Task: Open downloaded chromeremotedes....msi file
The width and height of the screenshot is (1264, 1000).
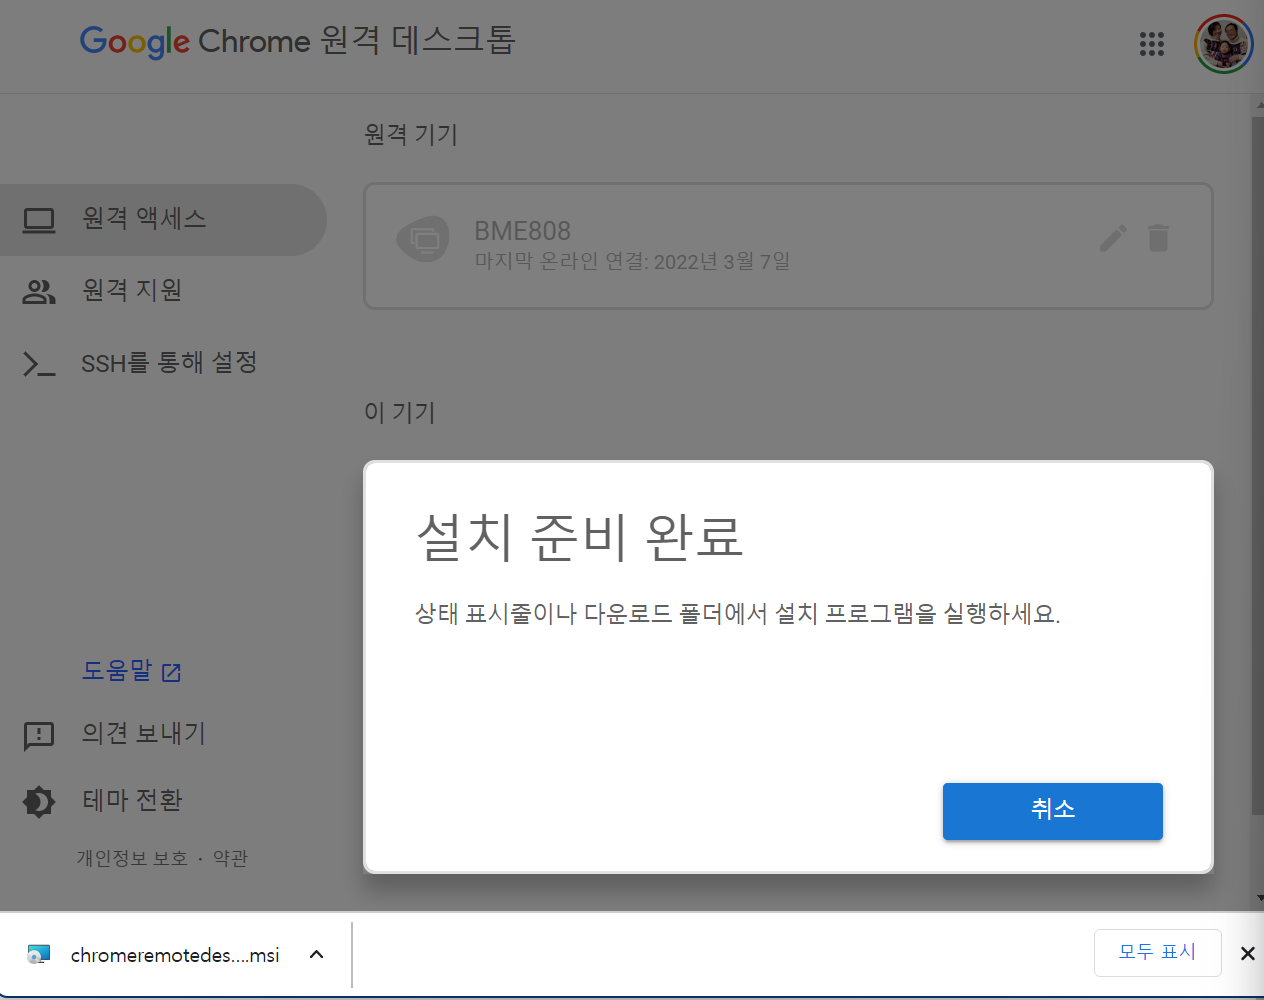Action: coord(175,955)
